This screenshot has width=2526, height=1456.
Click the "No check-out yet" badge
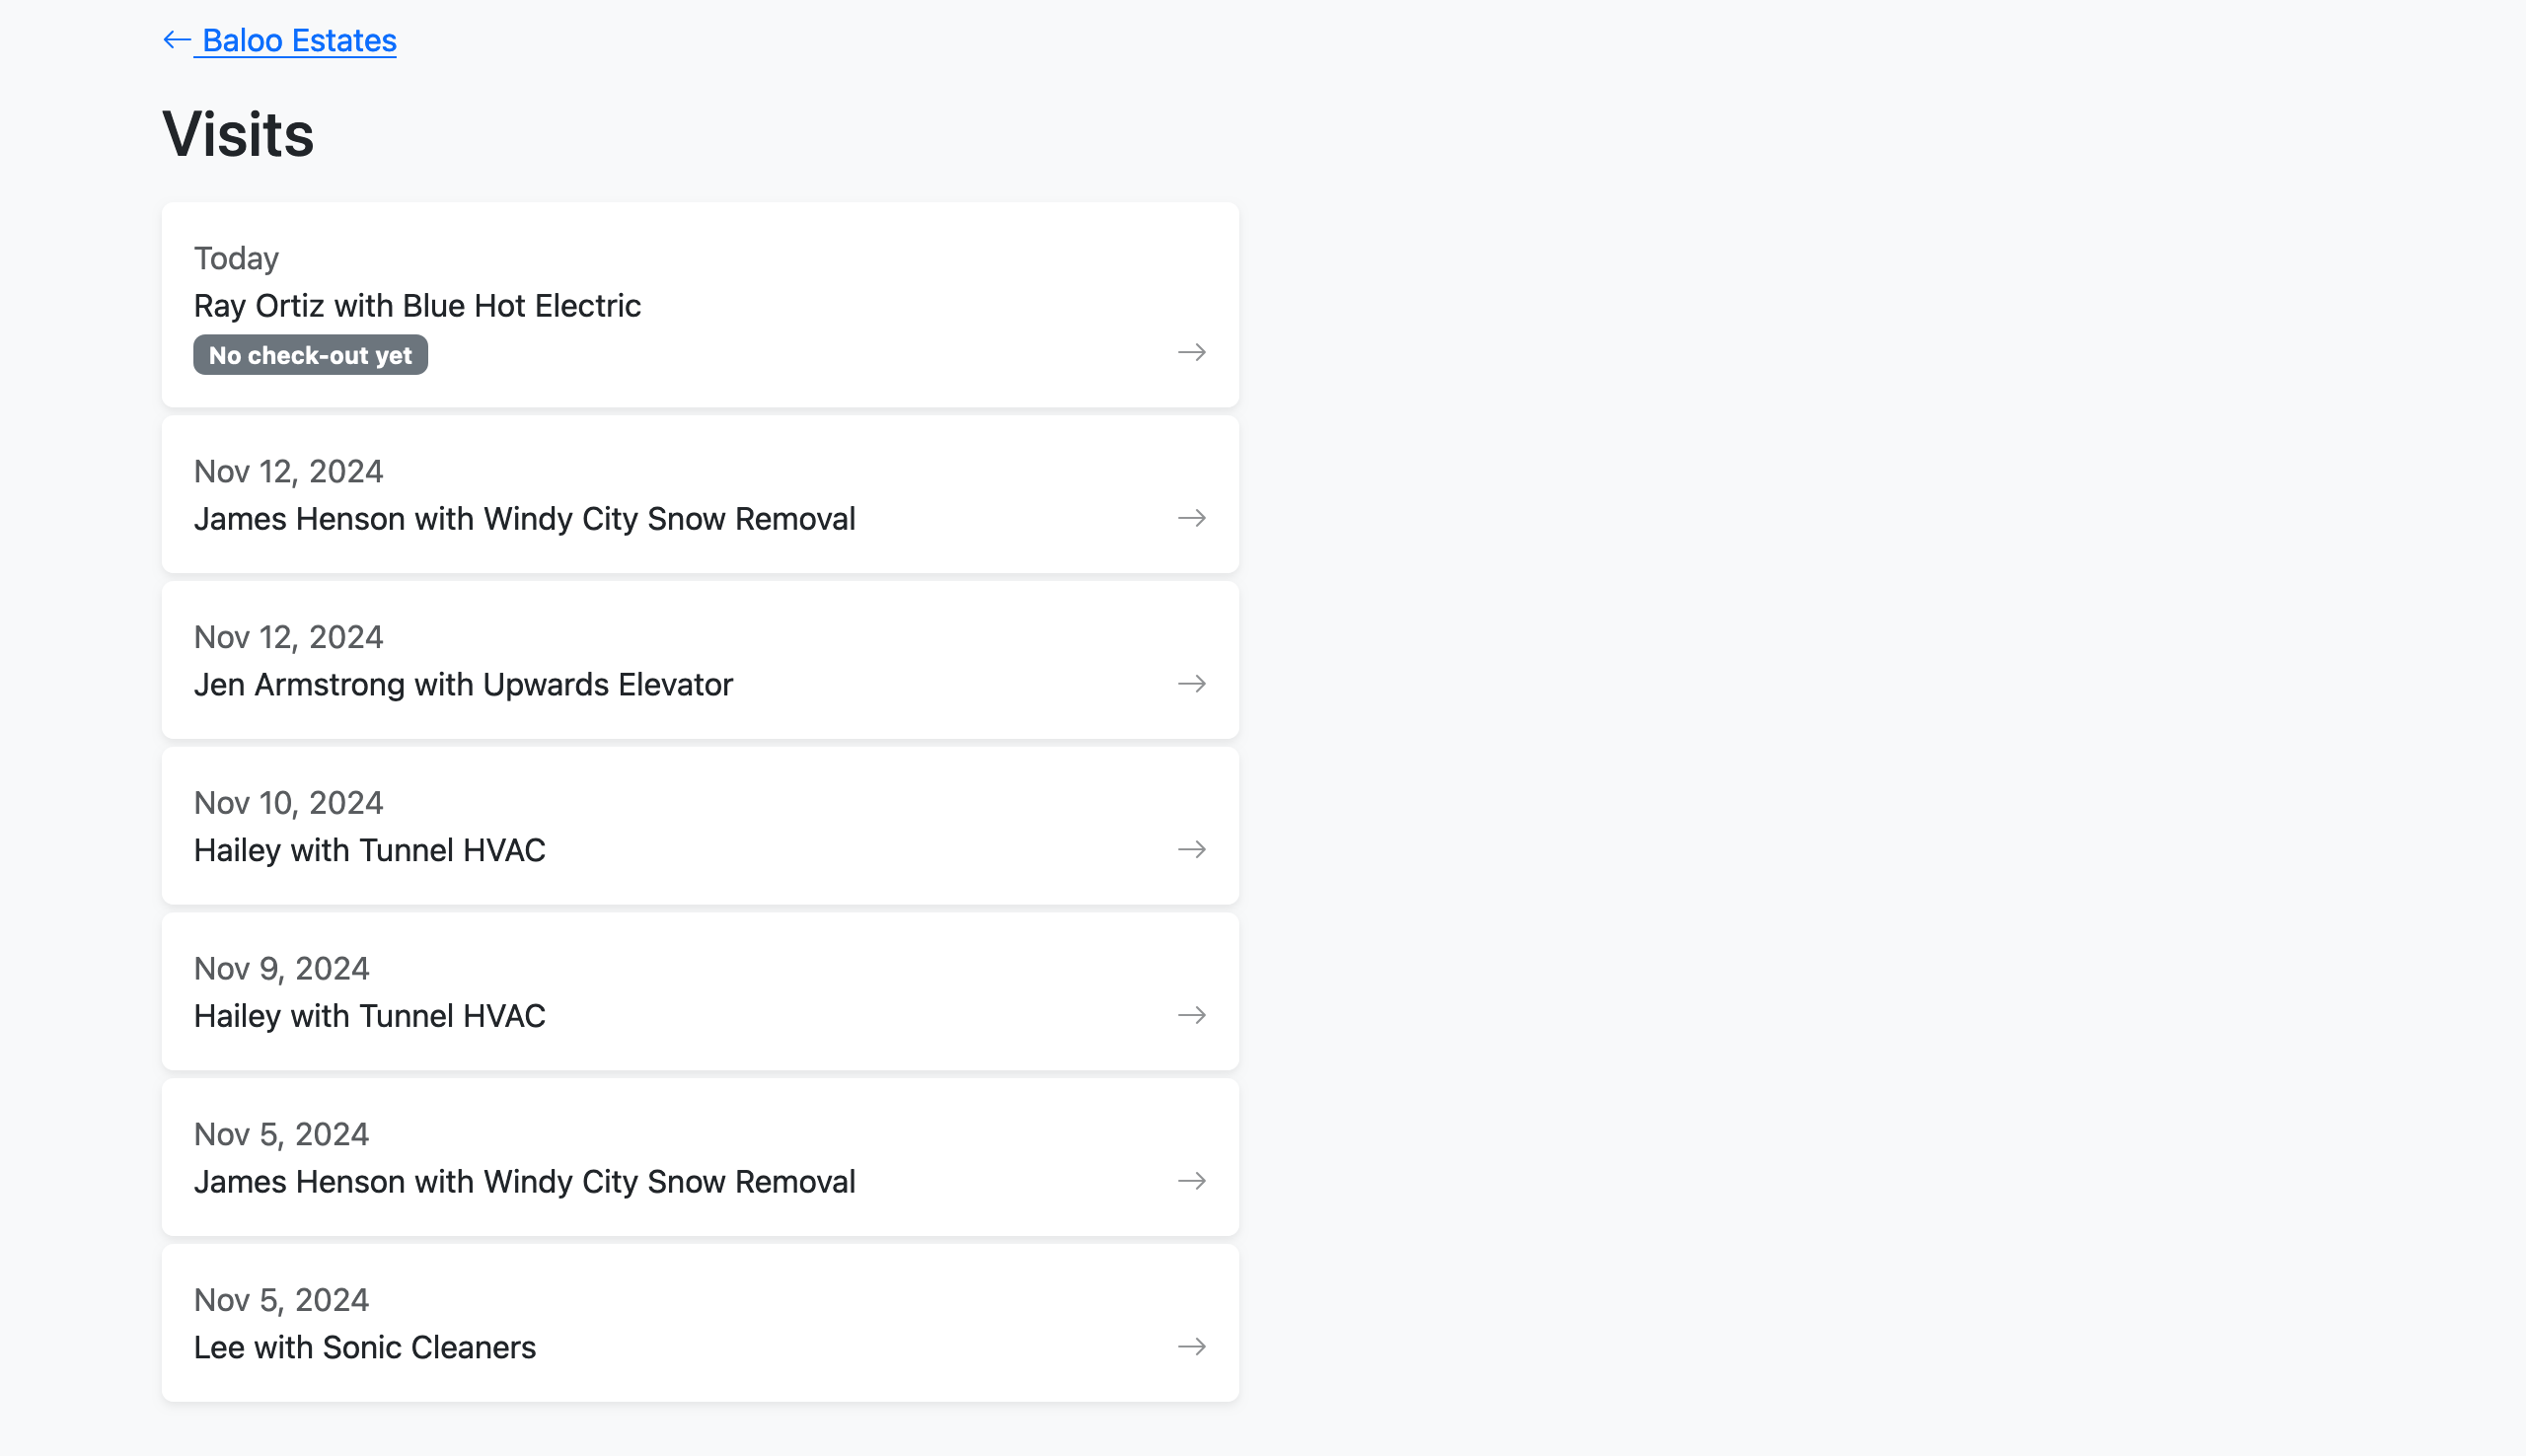[x=310, y=355]
